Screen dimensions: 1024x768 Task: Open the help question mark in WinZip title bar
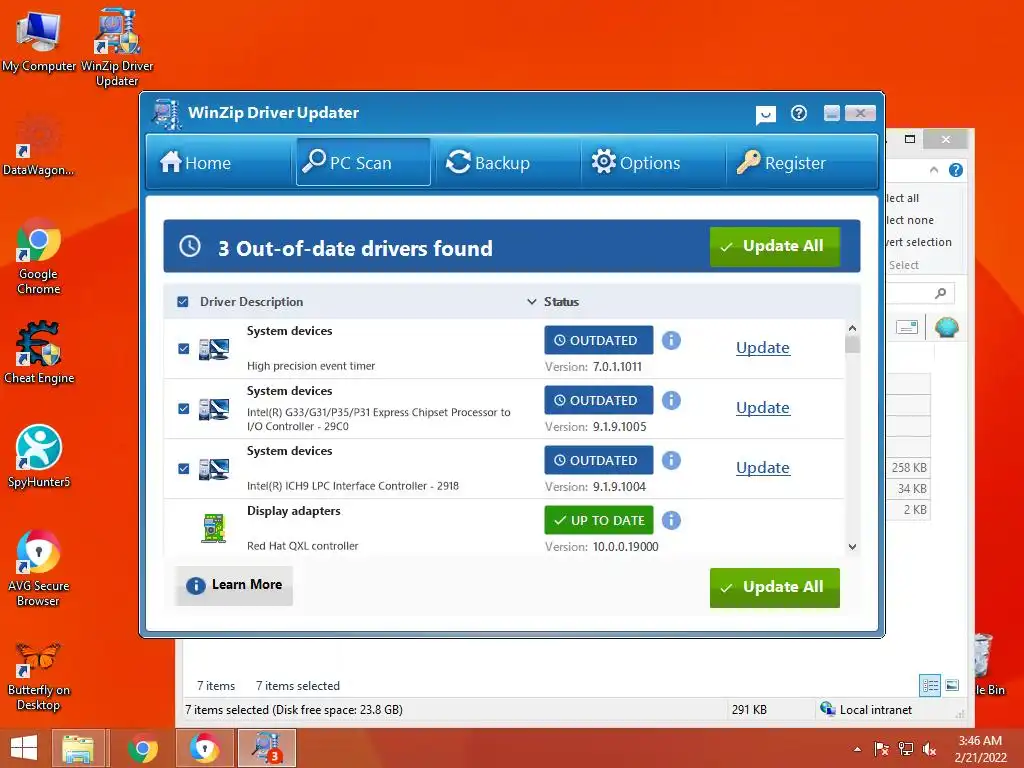(798, 113)
